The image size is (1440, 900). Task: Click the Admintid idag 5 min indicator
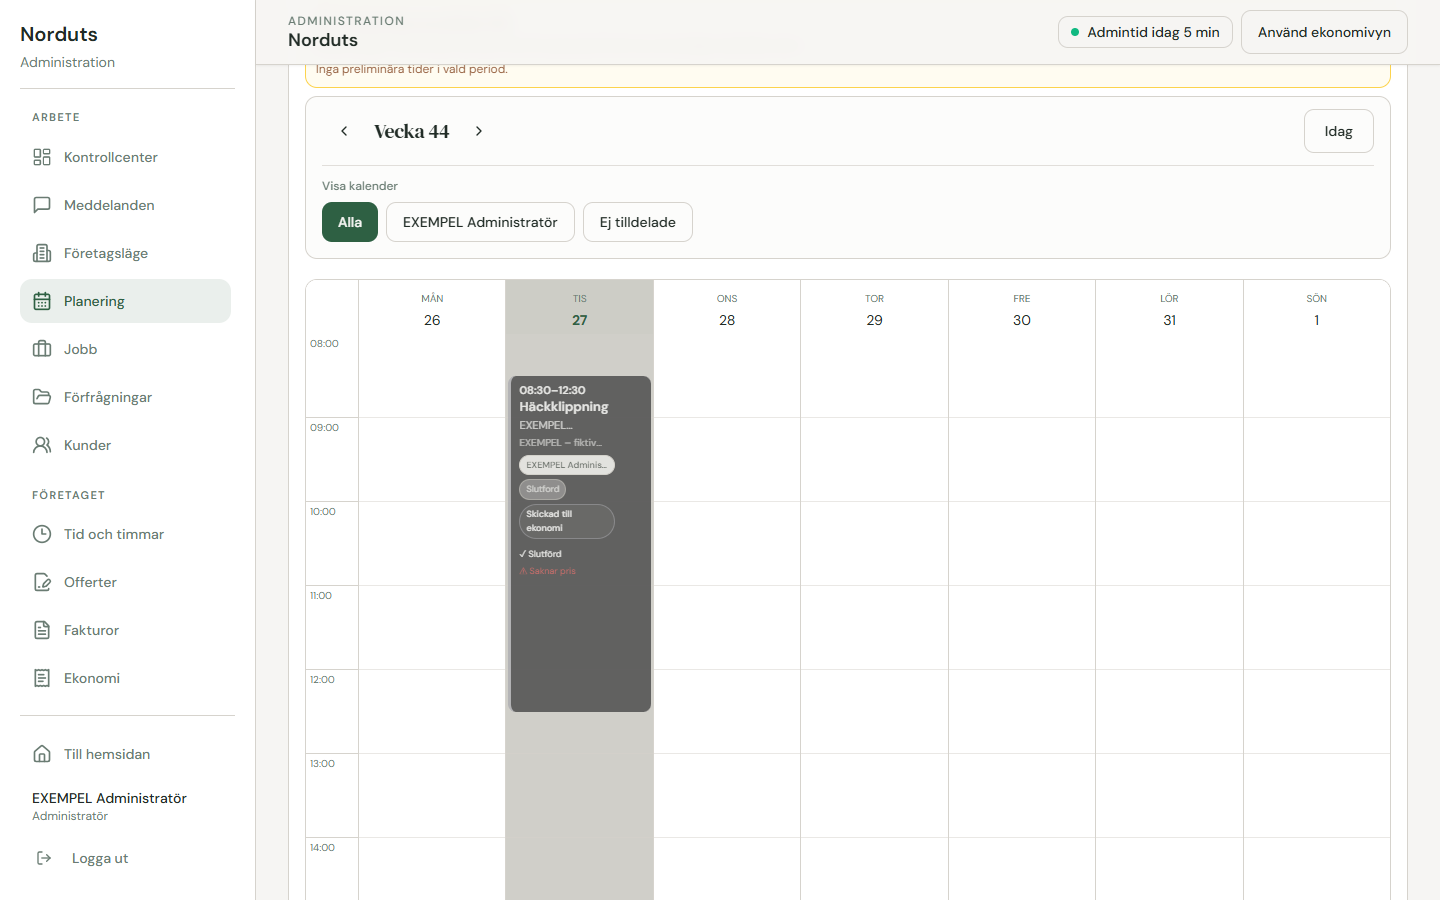(x=1145, y=32)
